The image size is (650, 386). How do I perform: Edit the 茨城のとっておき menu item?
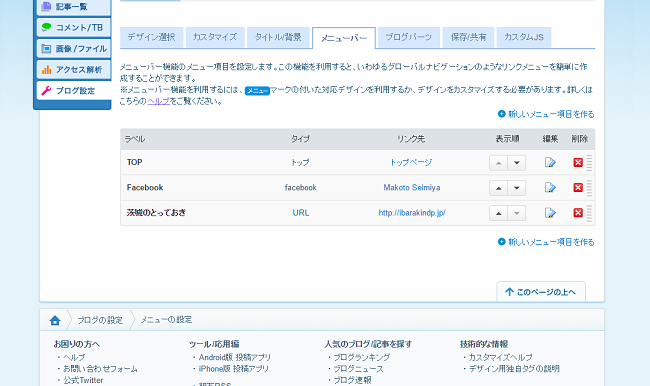click(550, 213)
